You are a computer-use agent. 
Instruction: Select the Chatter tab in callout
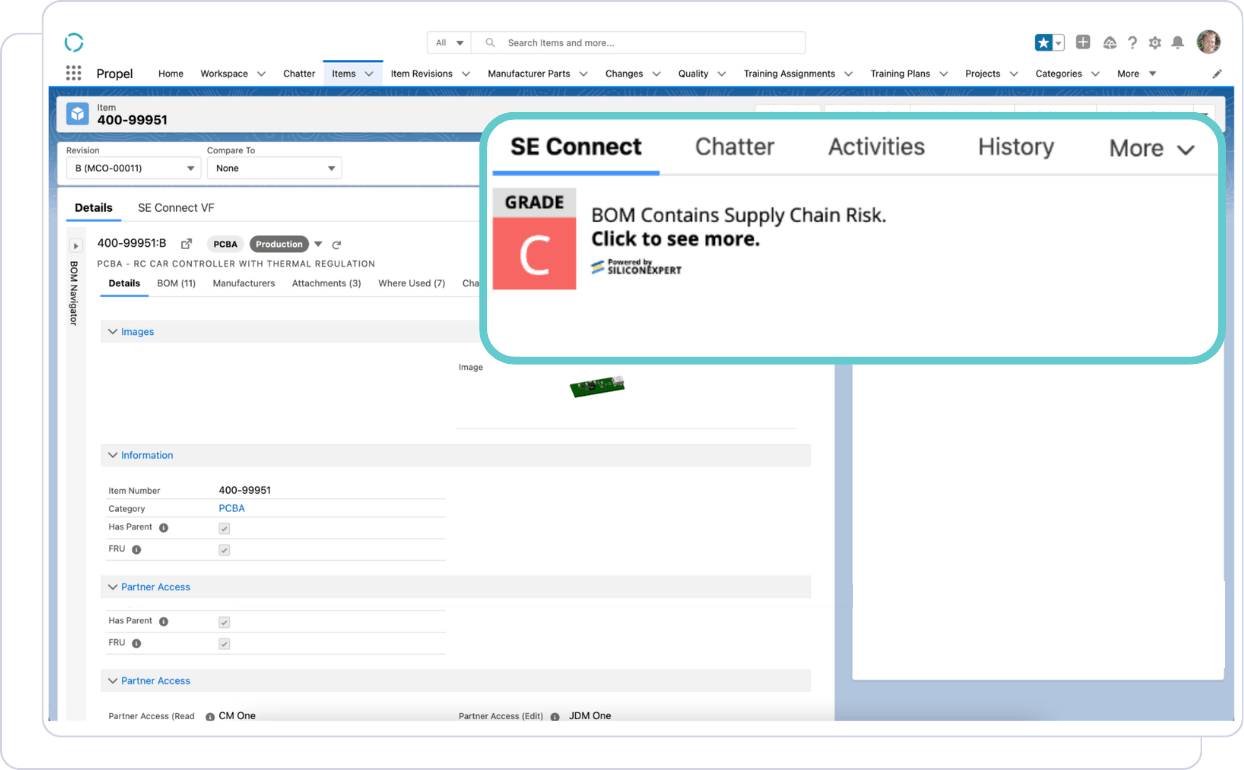[735, 147]
